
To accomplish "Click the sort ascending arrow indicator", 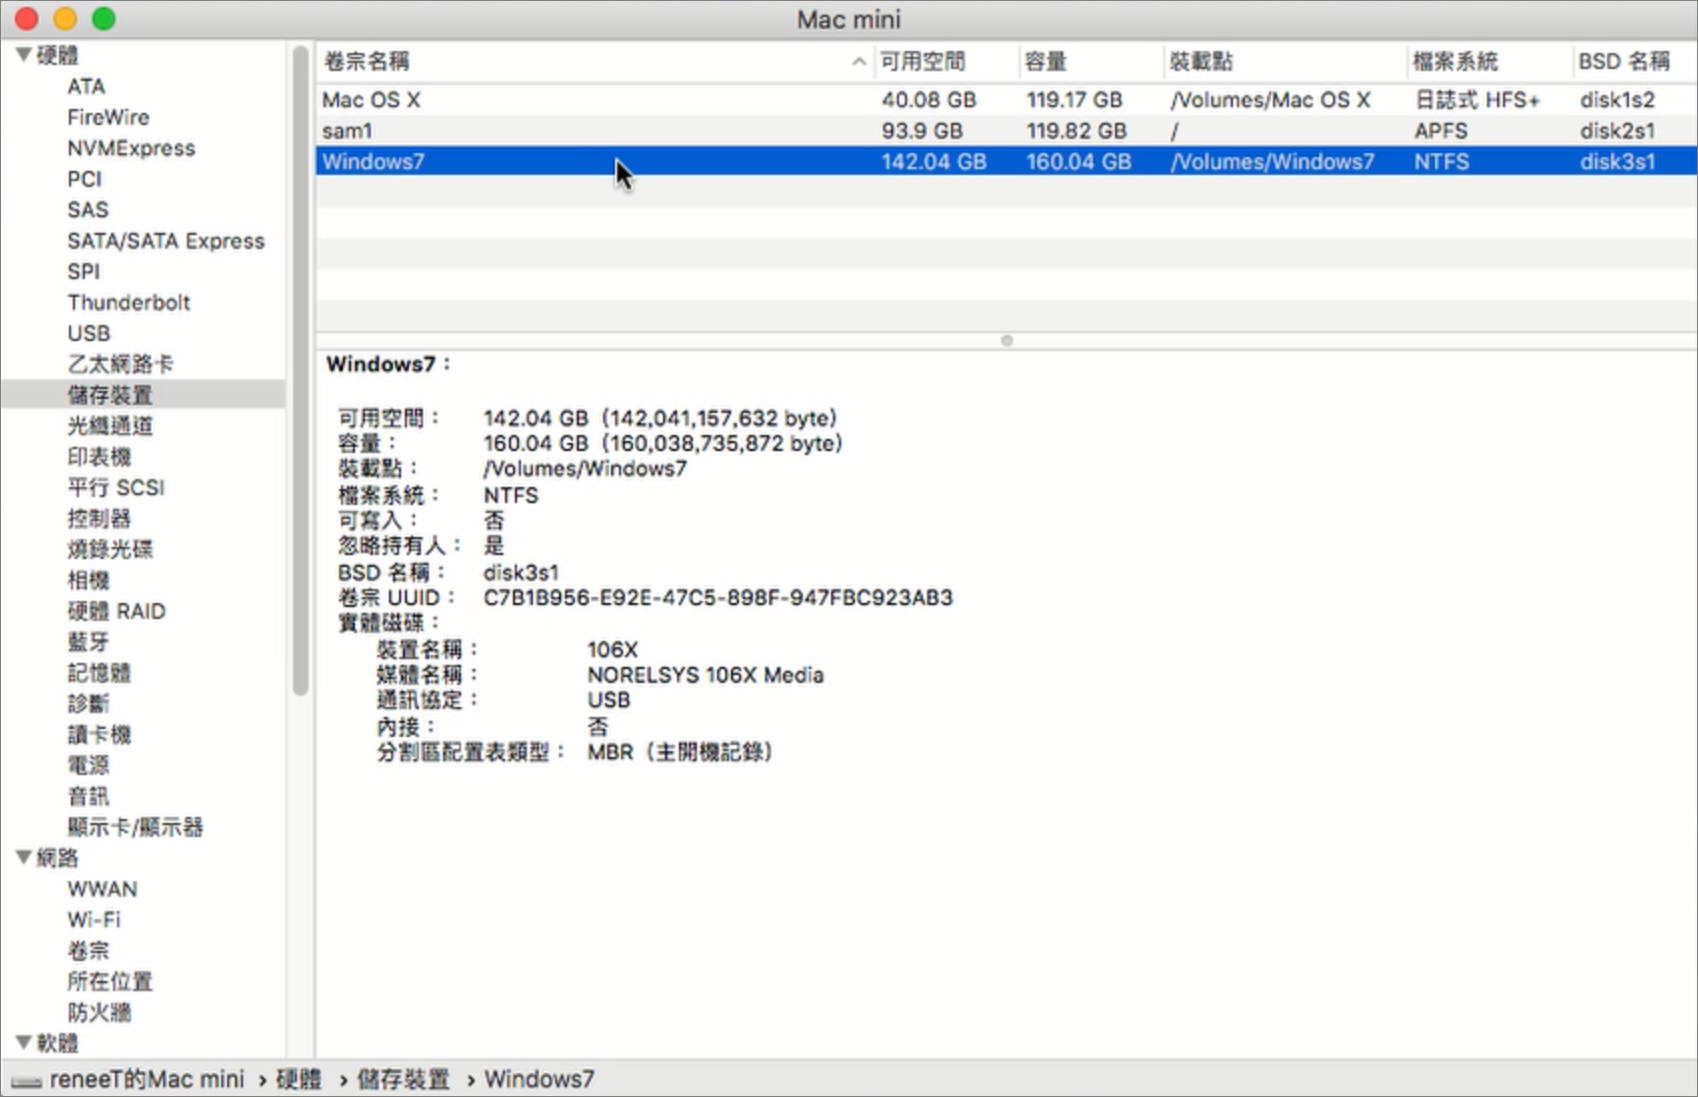I will (x=858, y=62).
